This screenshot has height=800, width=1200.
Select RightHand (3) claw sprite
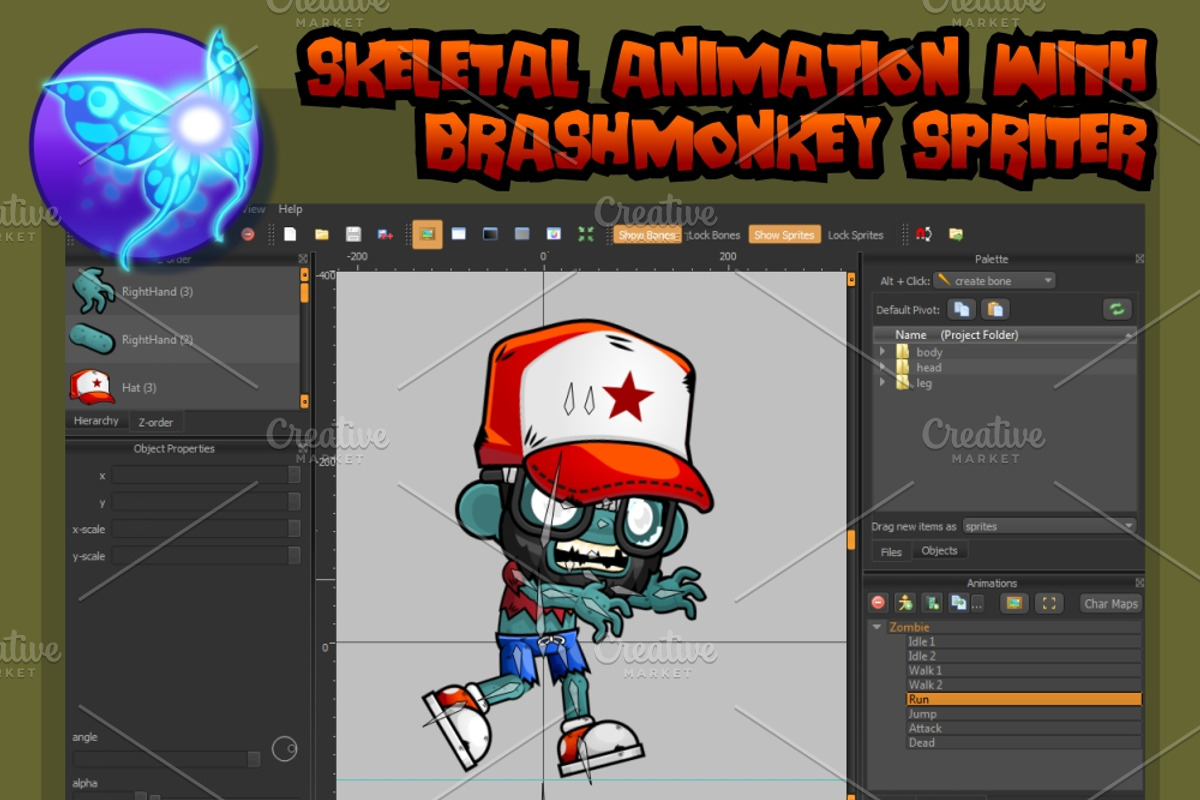(x=183, y=292)
